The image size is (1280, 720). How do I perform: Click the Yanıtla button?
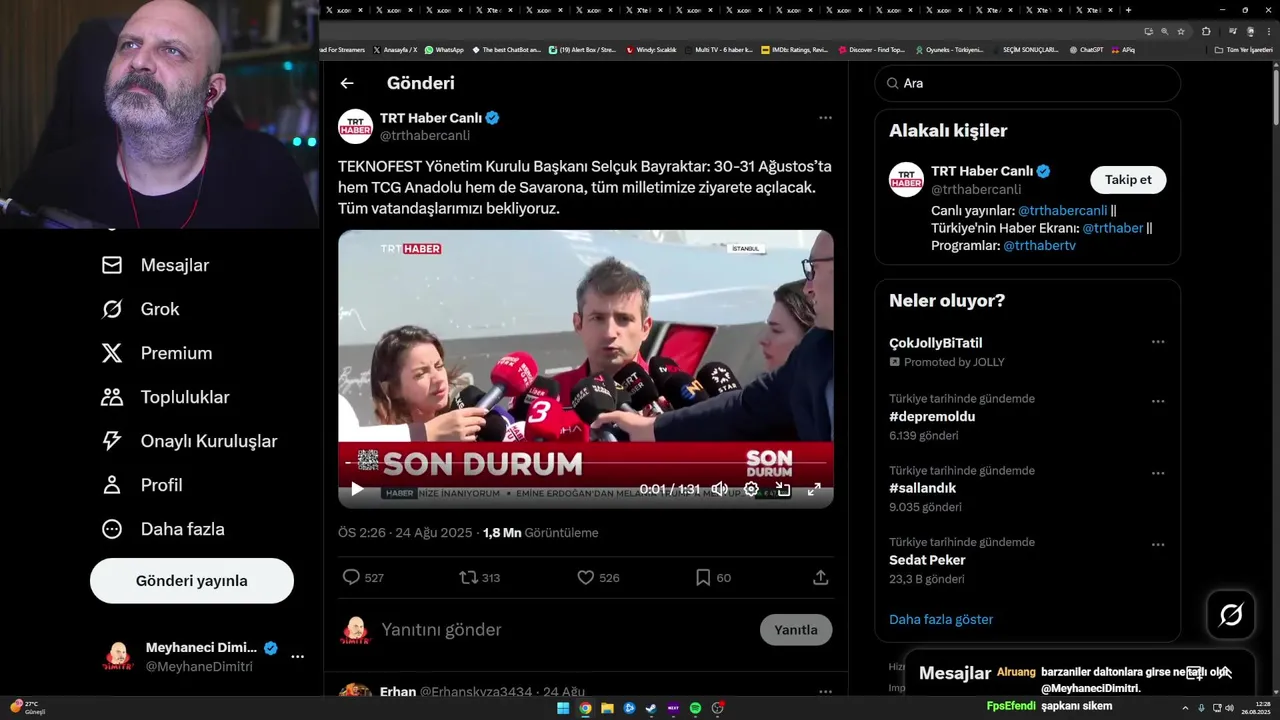coord(796,630)
